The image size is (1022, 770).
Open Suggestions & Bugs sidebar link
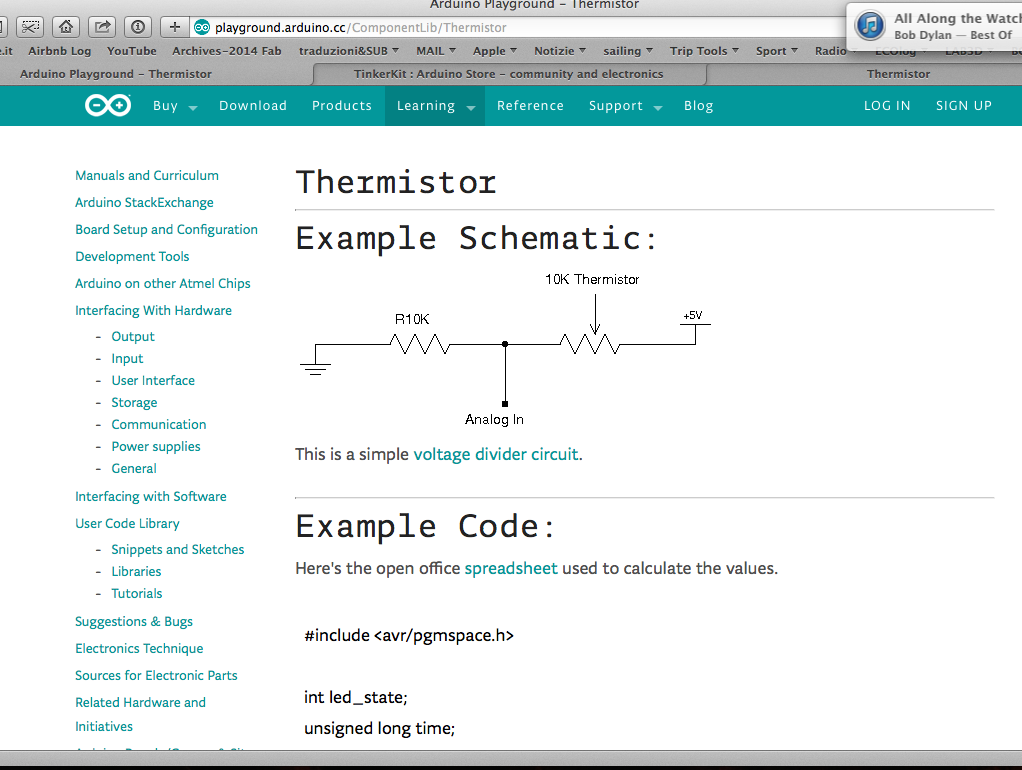pos(134,621)
